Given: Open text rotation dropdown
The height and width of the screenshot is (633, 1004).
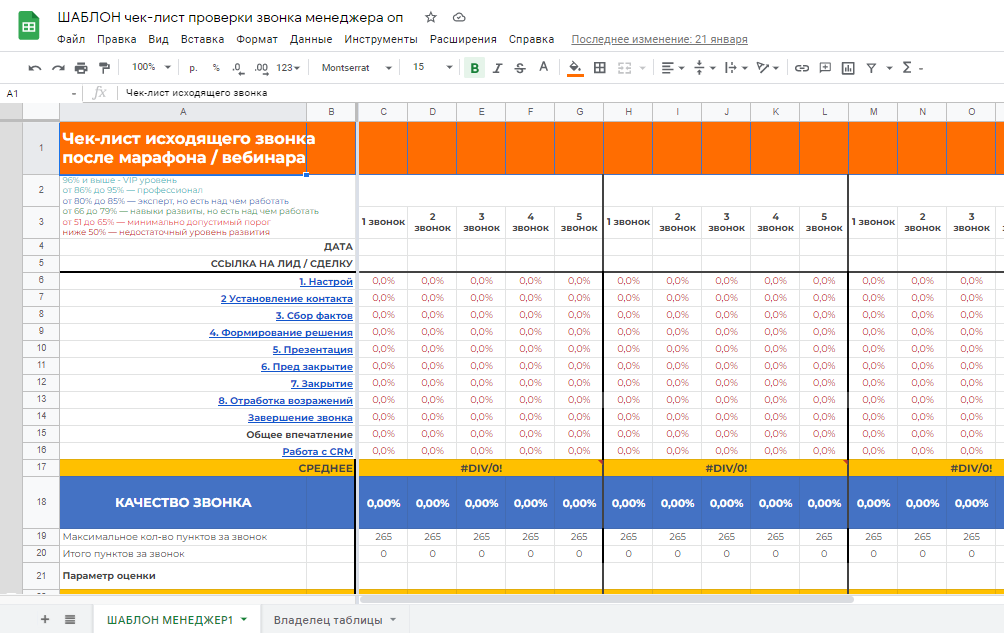Looking at the screenshot, I should point(767,68).
